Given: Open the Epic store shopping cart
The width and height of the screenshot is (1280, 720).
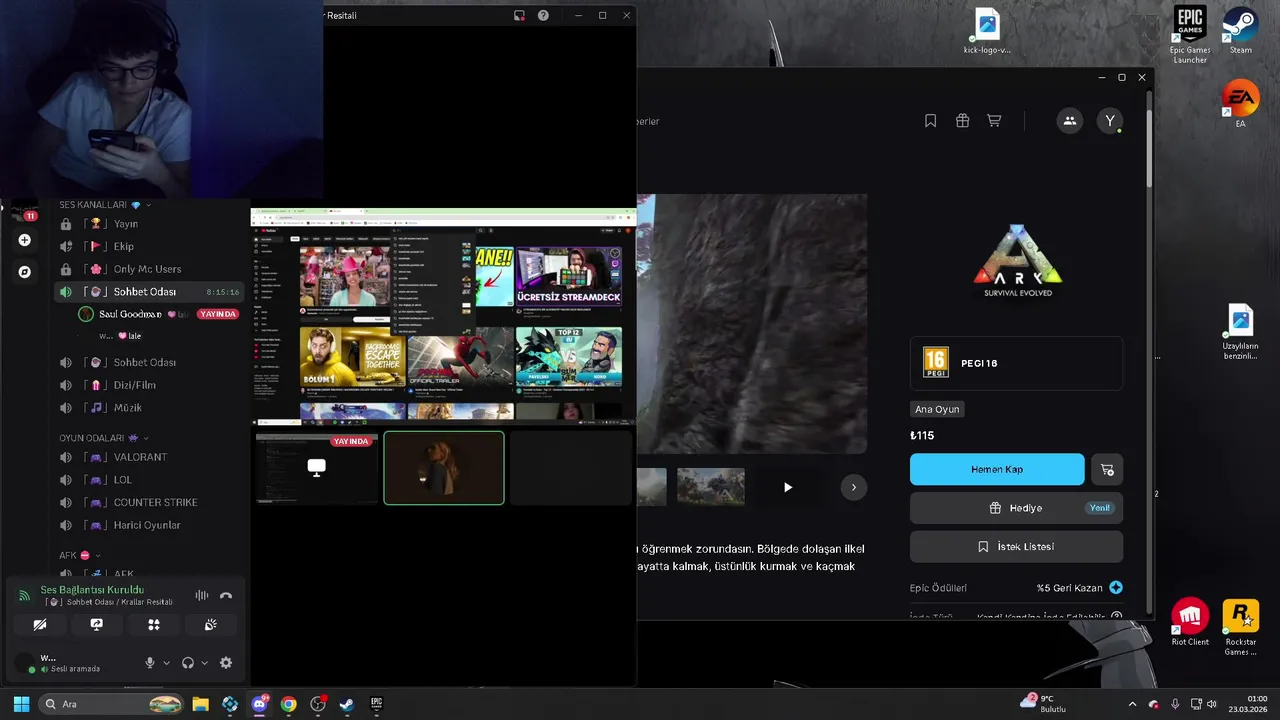Looking at the screenshot, I should (x=994, y=121).
